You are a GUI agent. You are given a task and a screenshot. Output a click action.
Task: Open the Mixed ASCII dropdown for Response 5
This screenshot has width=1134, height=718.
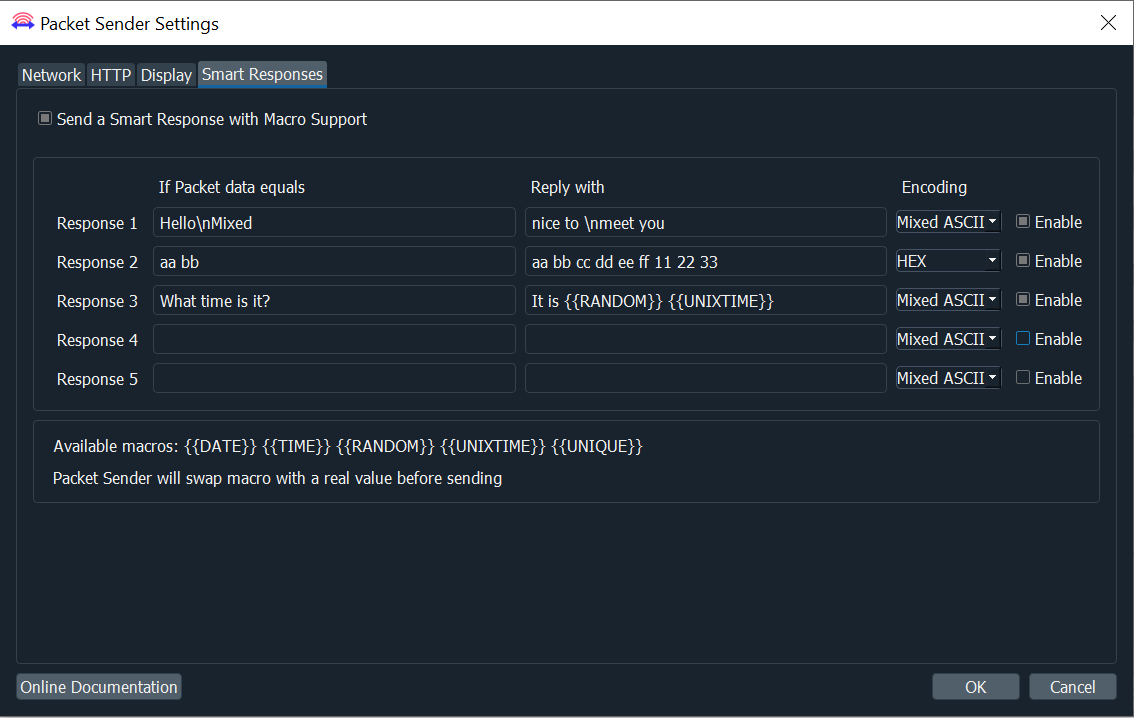click(x=947, y=378)
